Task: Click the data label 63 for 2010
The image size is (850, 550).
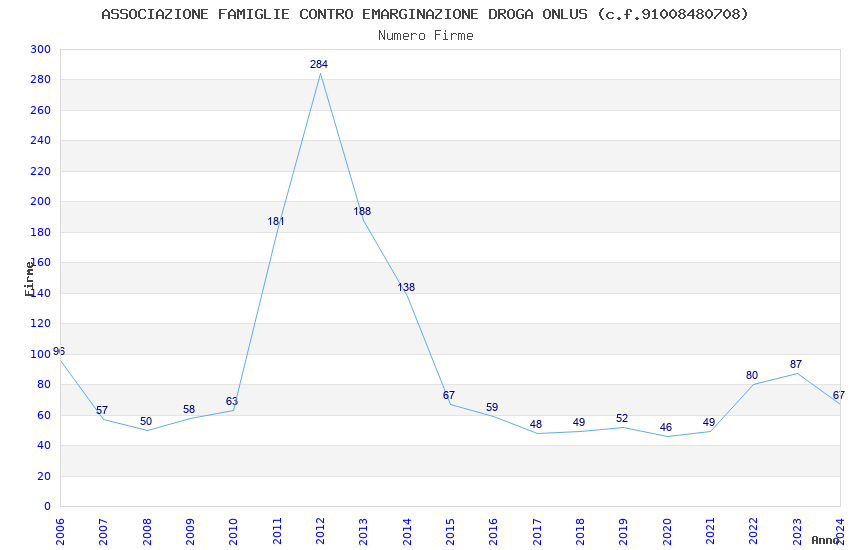Action: pos(232,401)
